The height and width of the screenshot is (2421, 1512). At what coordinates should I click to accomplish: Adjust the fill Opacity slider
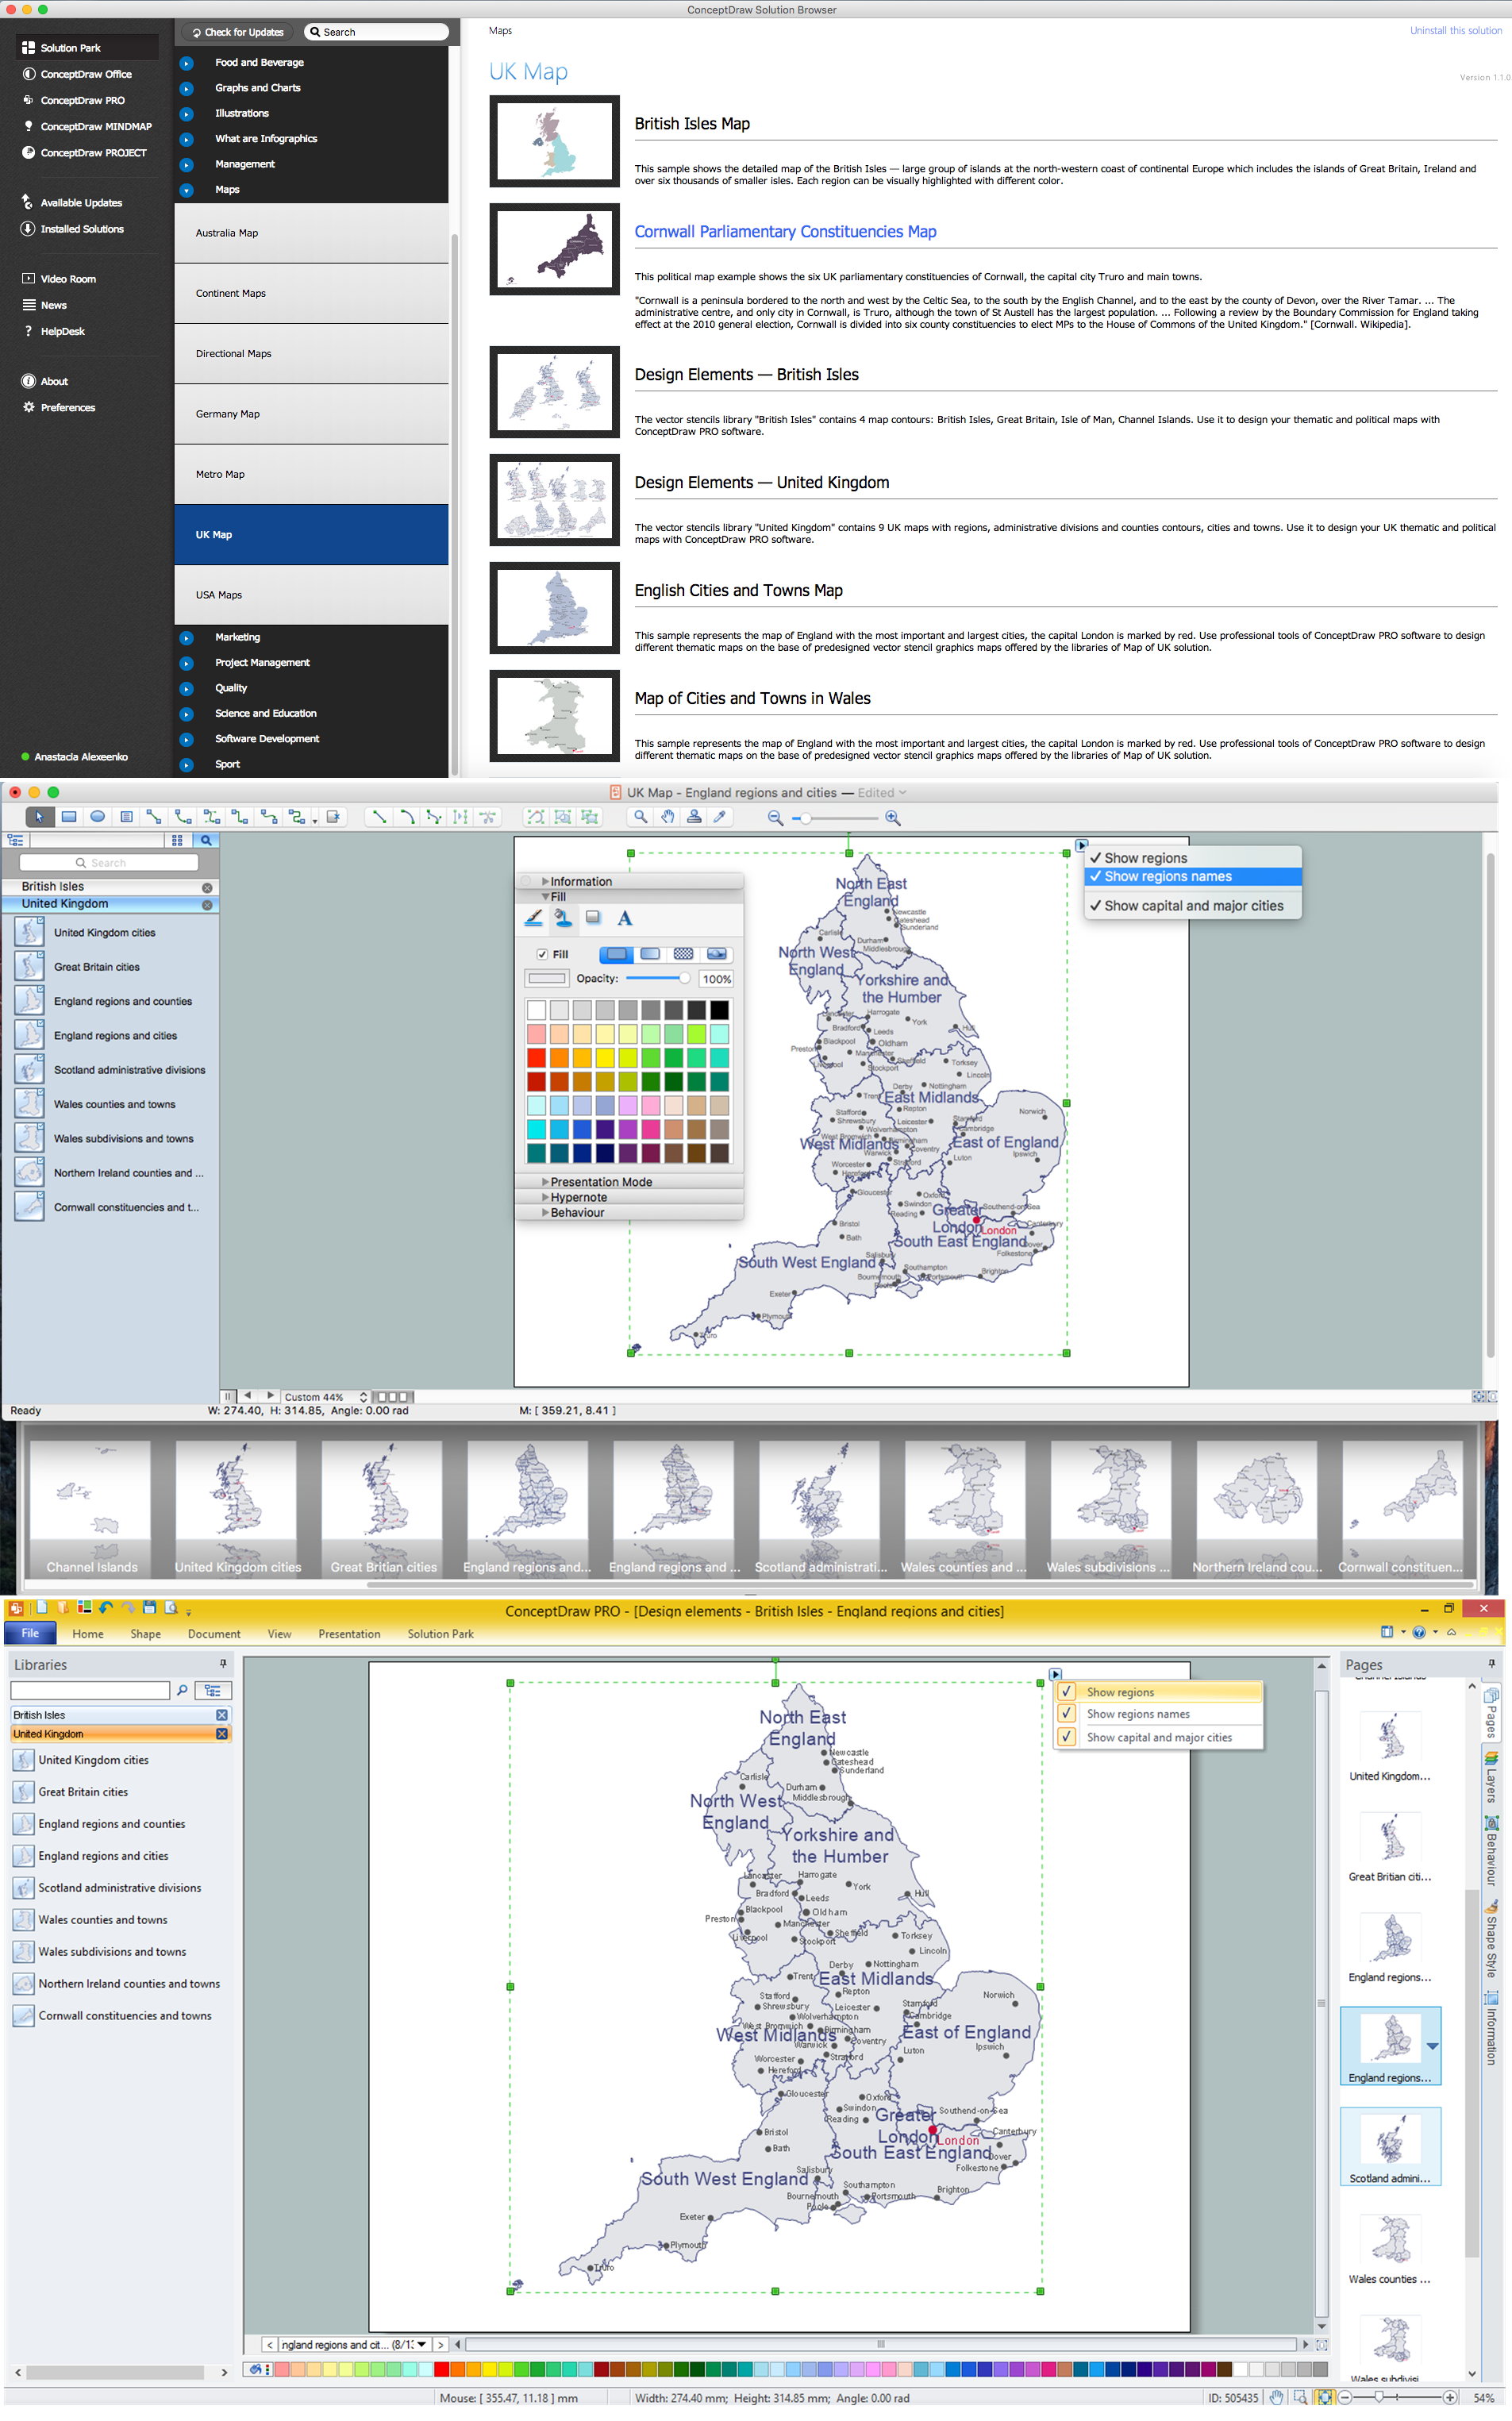[x=657, y=978]
